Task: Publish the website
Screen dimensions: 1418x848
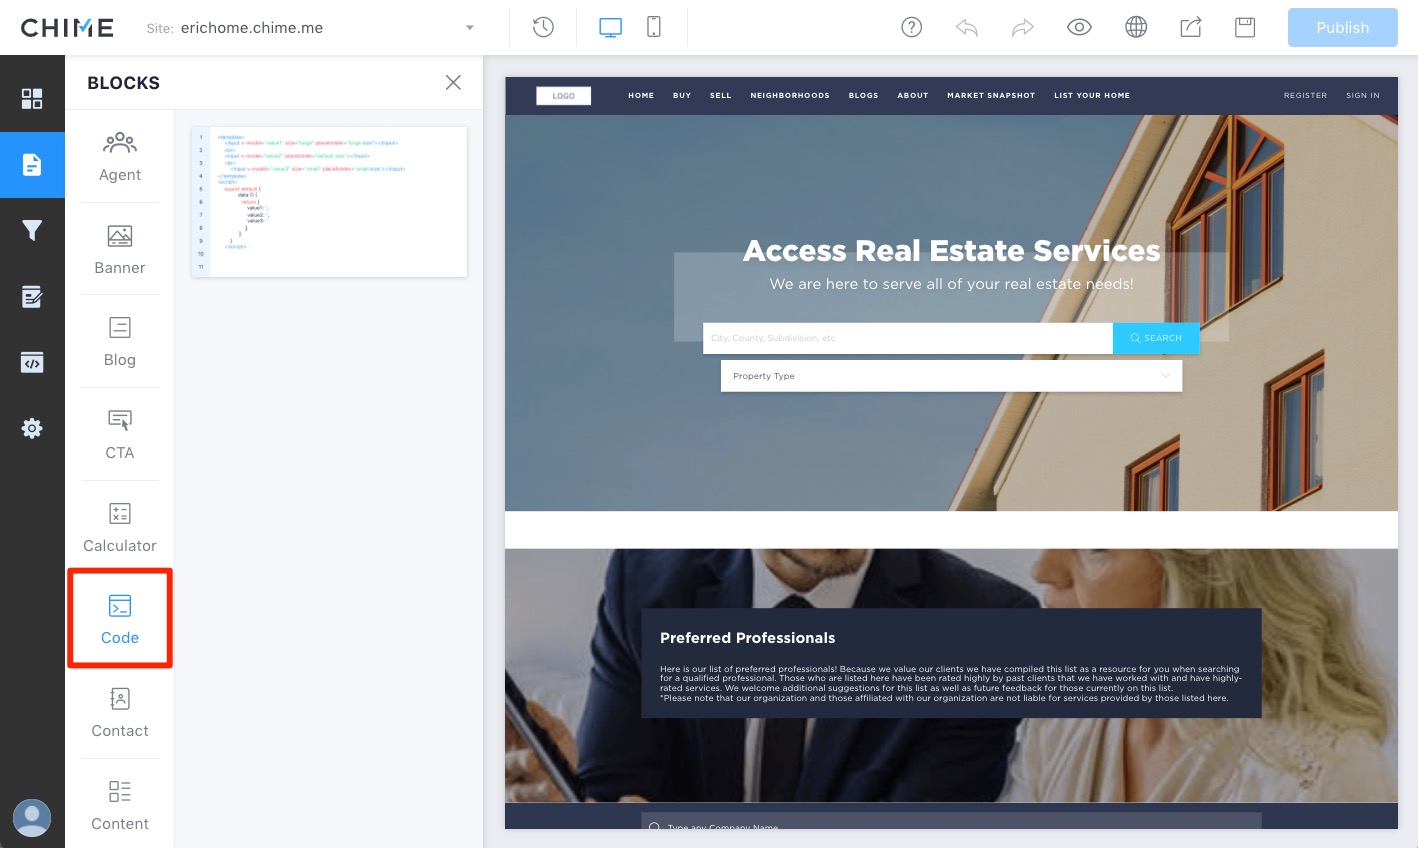Action: [1343, 27]
